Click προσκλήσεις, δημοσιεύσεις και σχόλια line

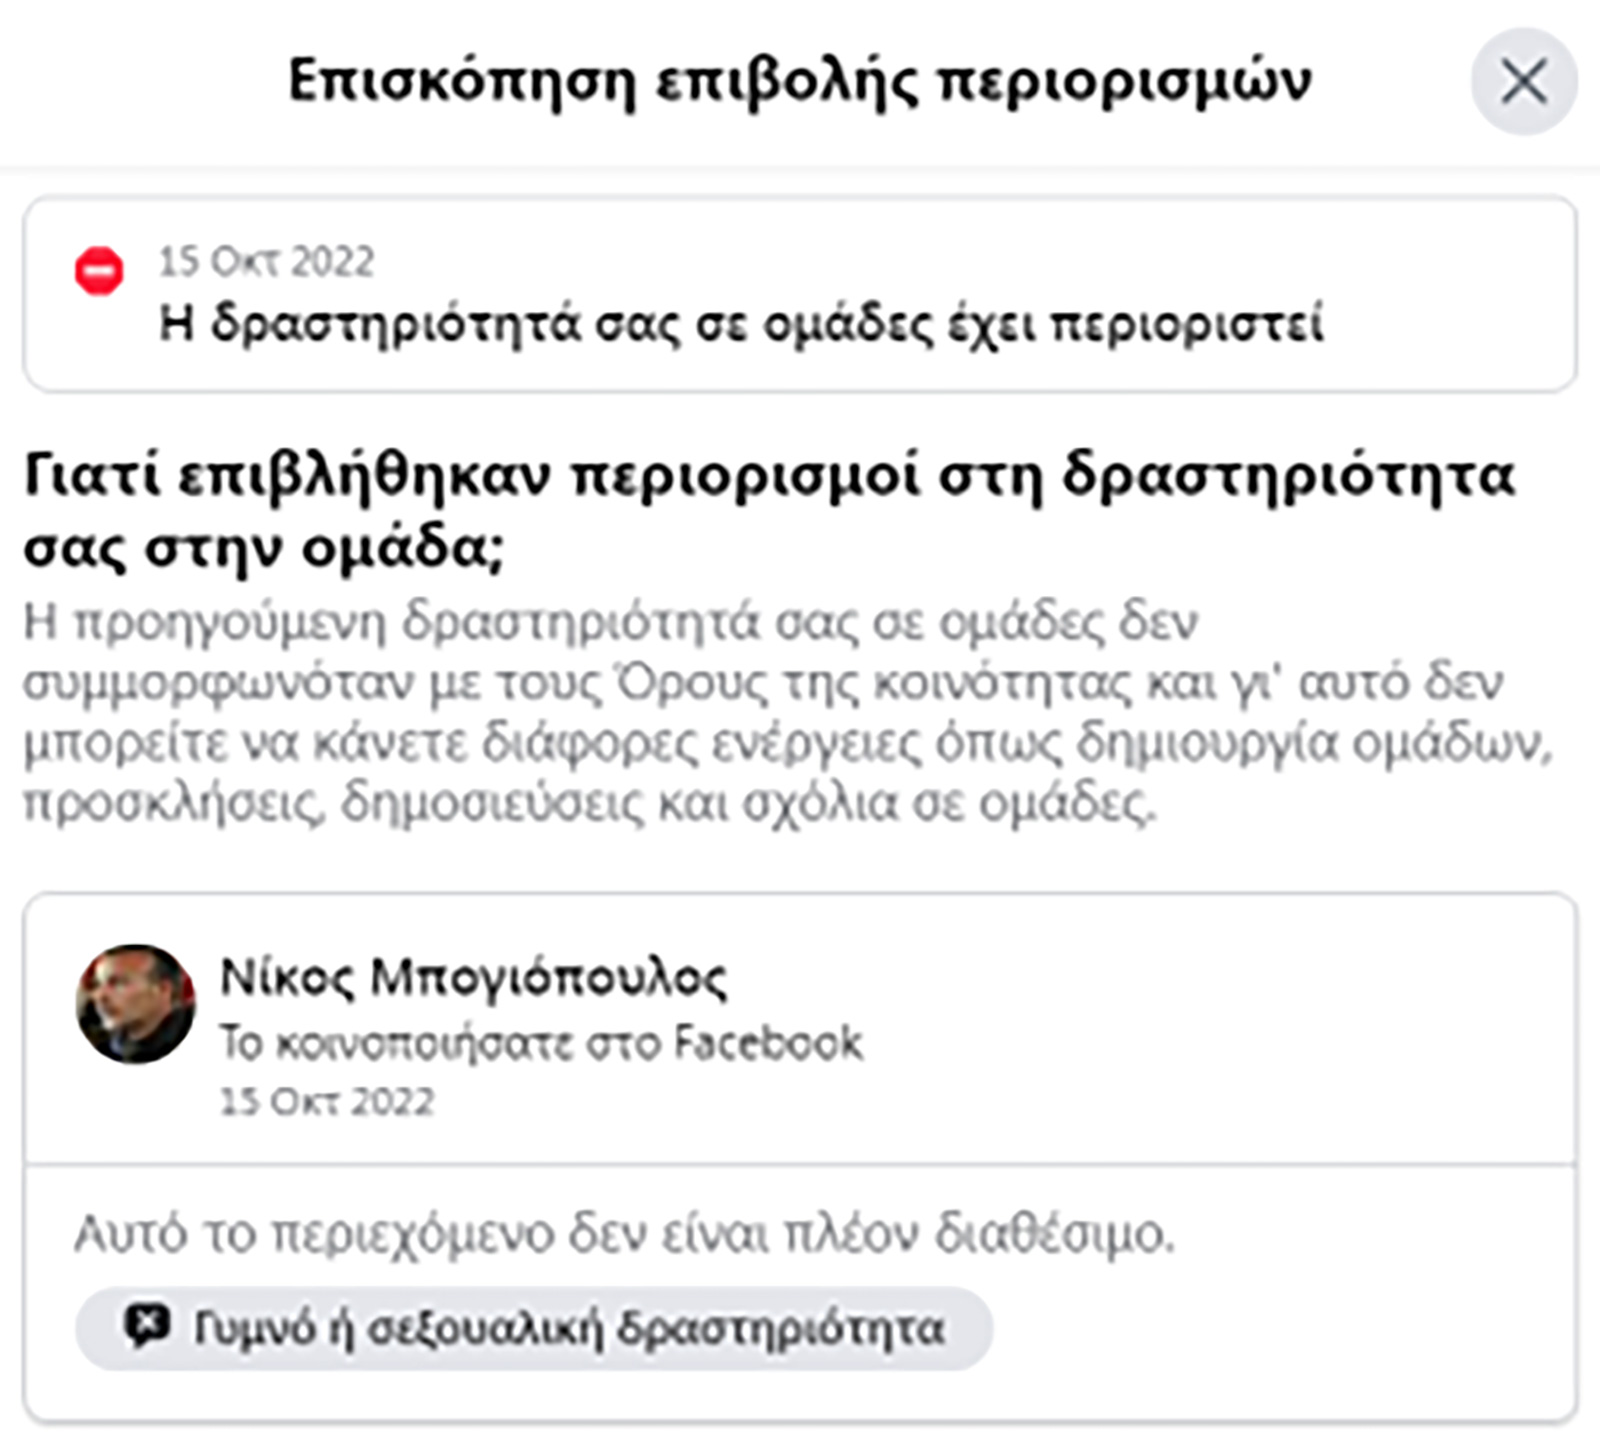click(589, 803)
